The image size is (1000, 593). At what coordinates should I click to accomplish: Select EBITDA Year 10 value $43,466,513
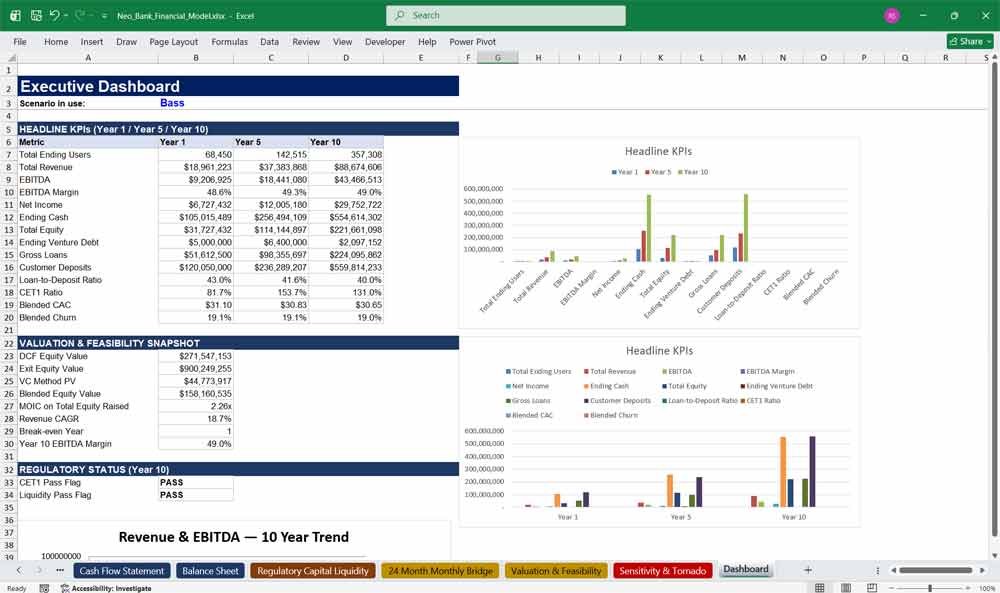[x=346, y=180]
